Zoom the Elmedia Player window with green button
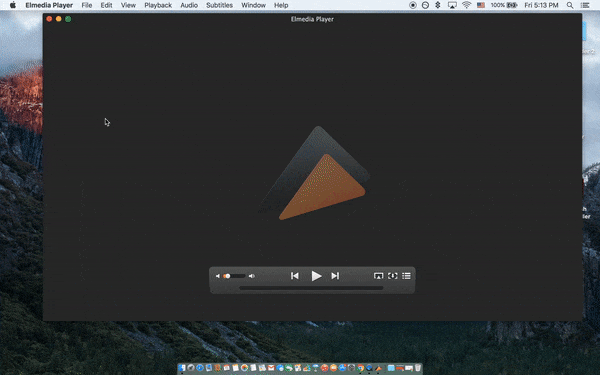Viewport: 600px width, 375px height. tap(68, 19)
